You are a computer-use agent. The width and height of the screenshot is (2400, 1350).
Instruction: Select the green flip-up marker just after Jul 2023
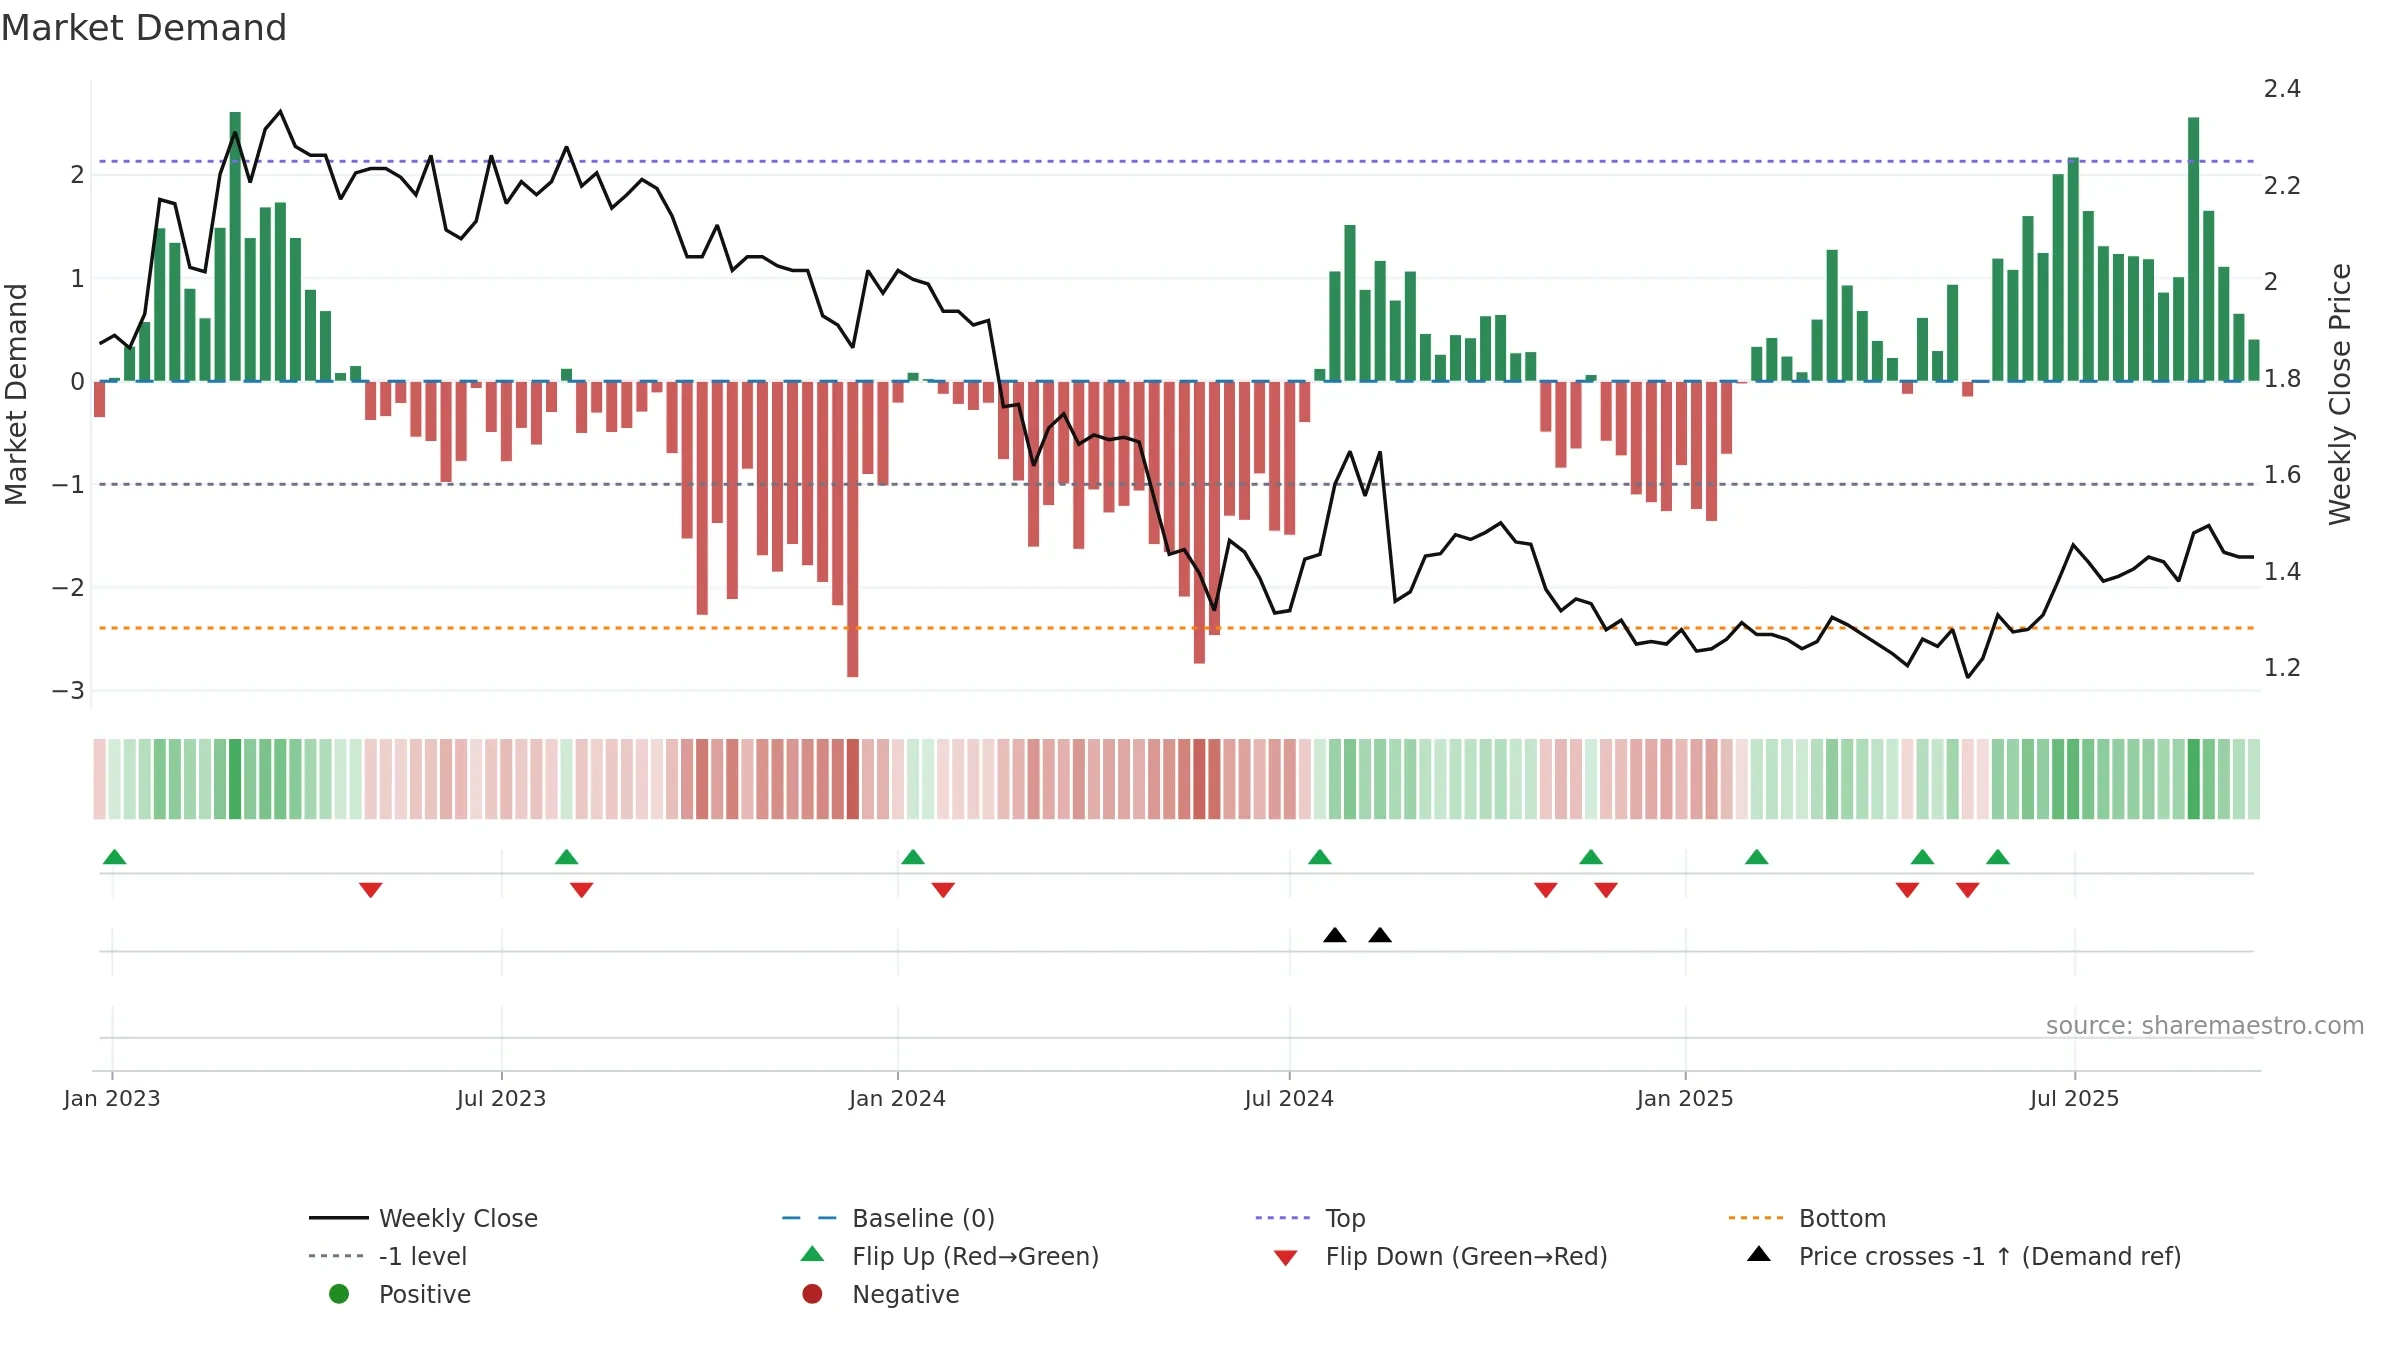pyautogui.click(x=567, y=857)
